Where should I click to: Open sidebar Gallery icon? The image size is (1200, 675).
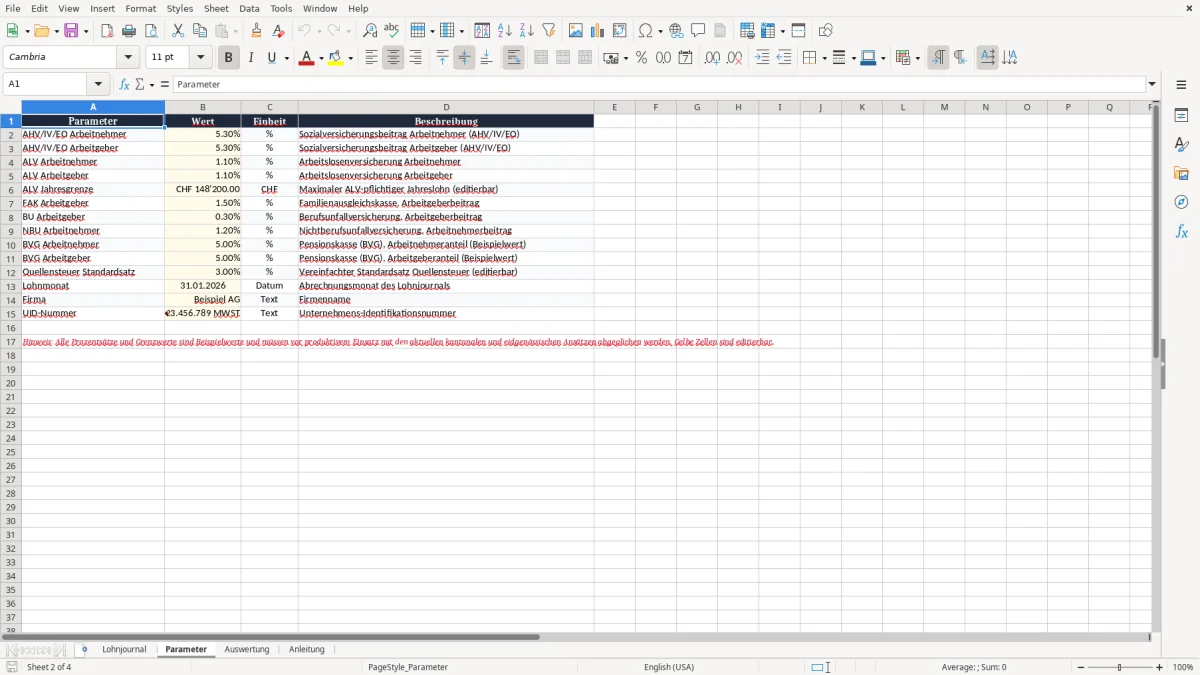(1181, 174)
